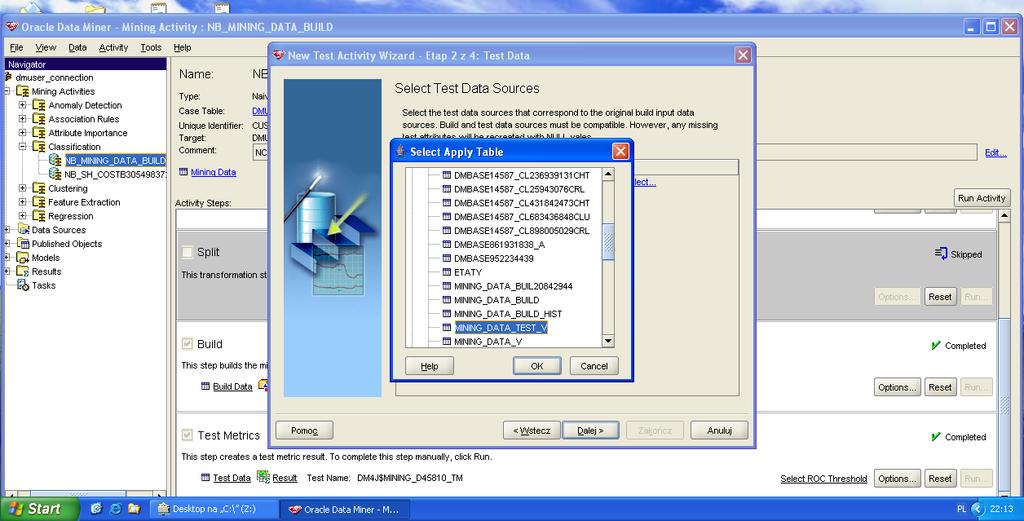Click the Anuluj wizard button
Viewport: 1024px width, 521px height.
[x=719, y=430]
